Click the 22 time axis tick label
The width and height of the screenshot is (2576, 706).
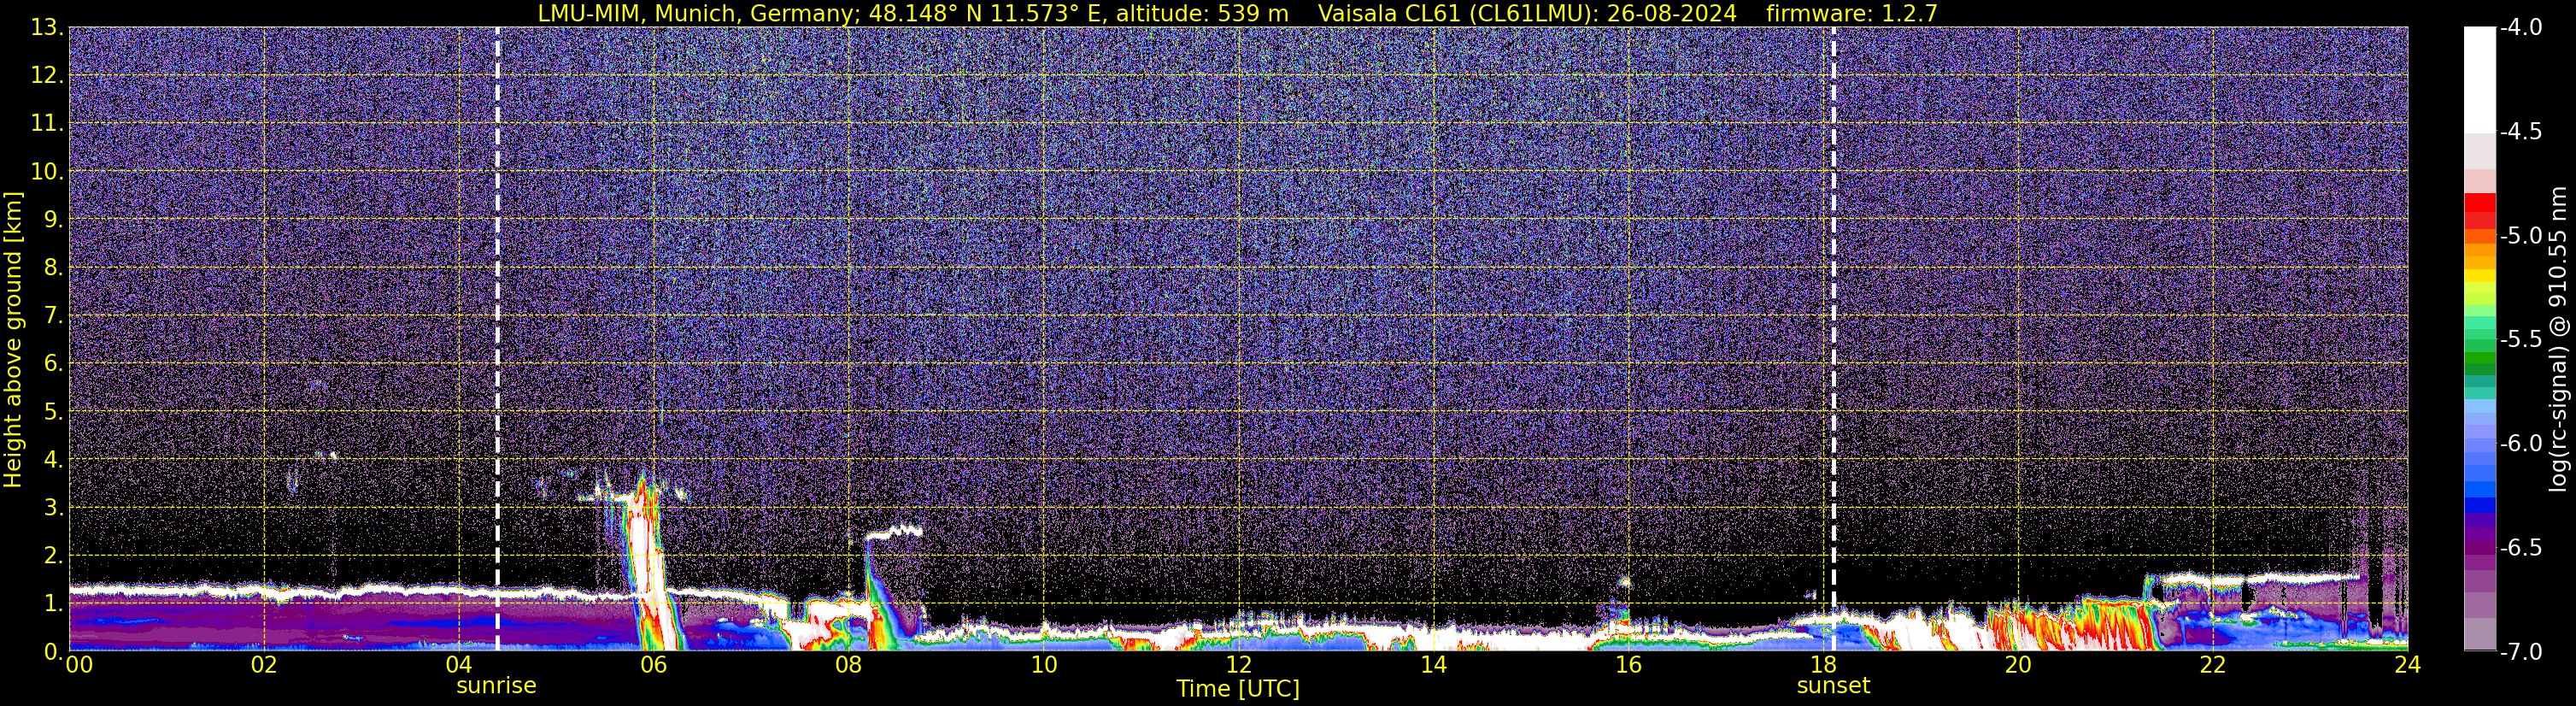coord(2213,665)
